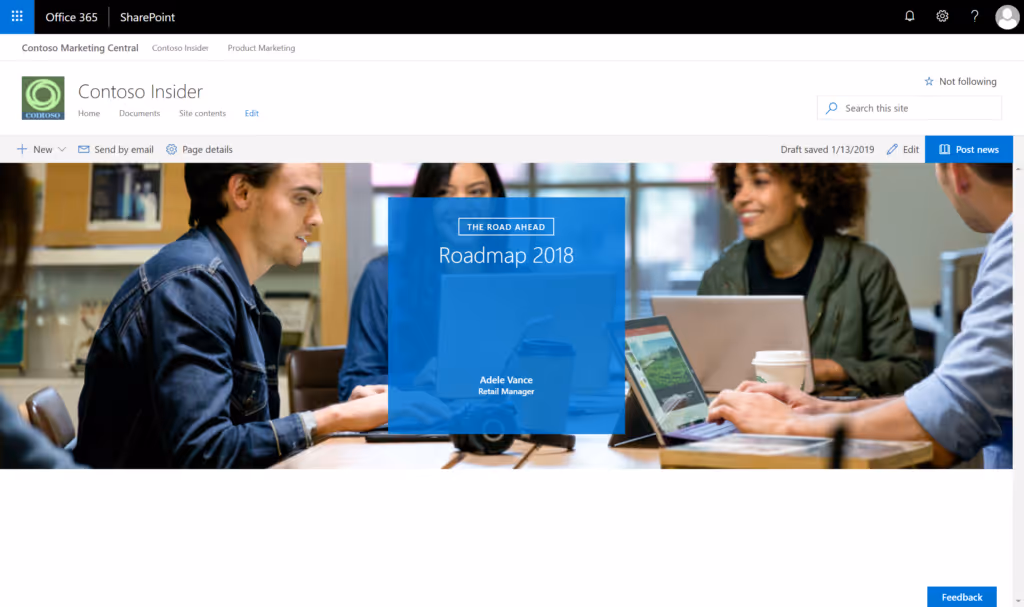The width and height of the screenshot is (1024, 607).
Task: Open the Home site navigation item
Action: (89, 113)
